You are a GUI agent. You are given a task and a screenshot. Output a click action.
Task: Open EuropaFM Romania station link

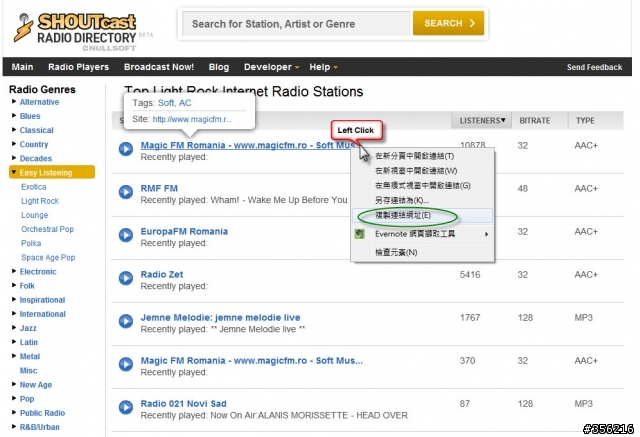pos(184,231)
